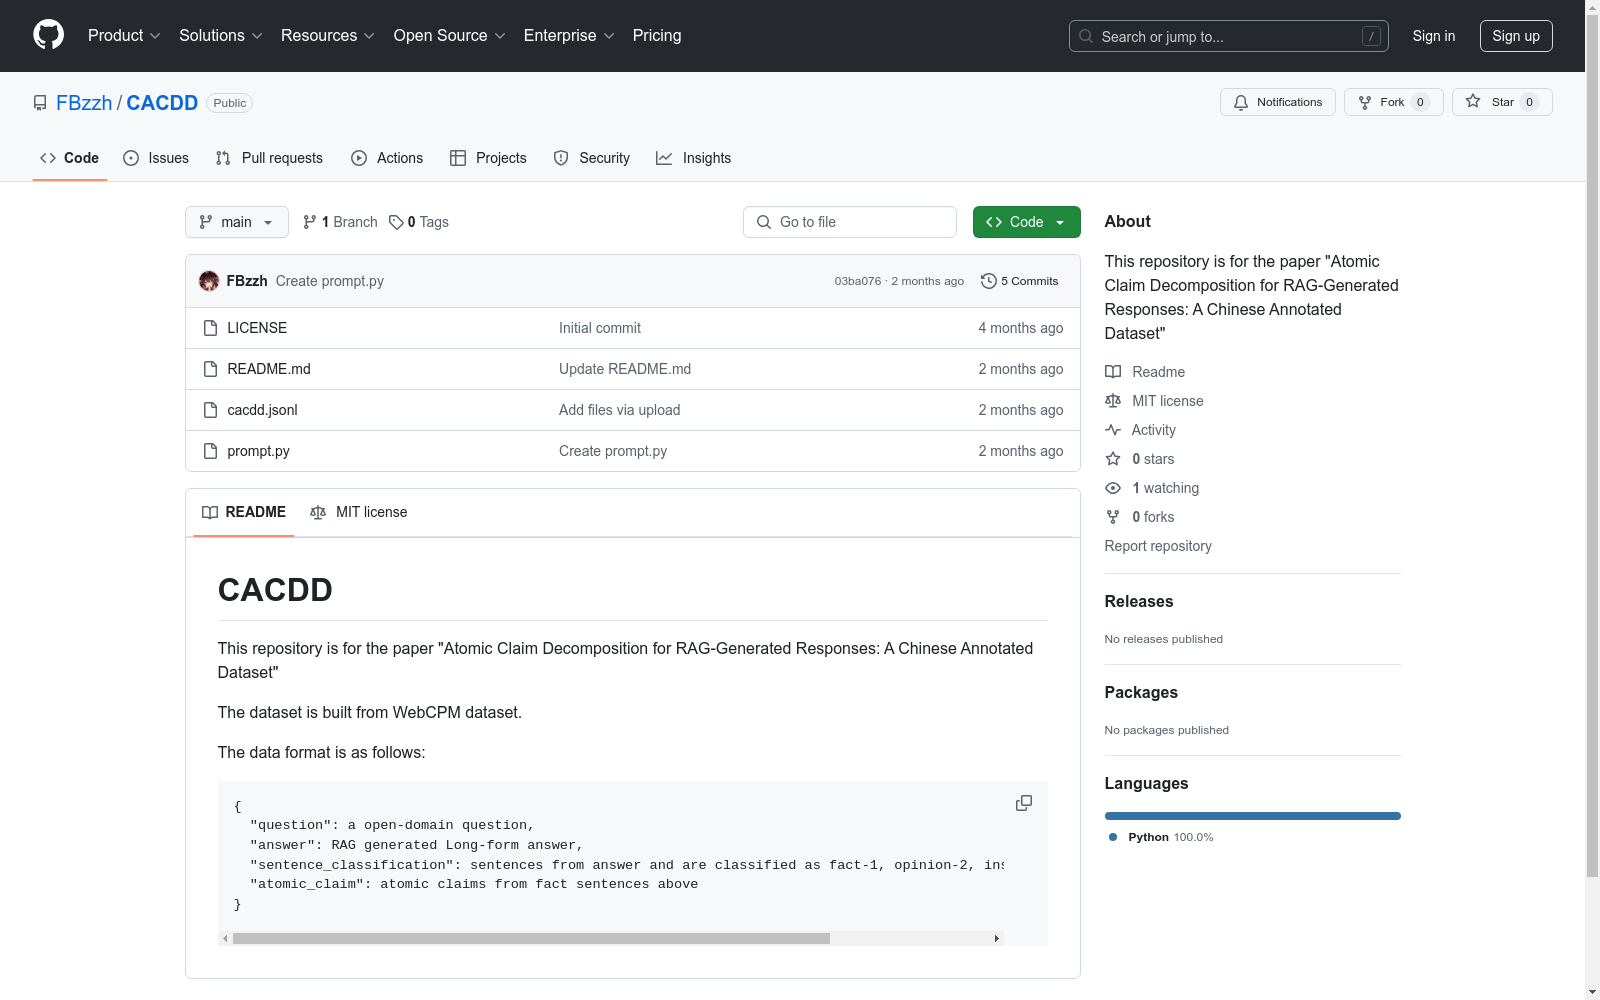
Task: Expand the Open Source menu
Action: tap(450, 36)
